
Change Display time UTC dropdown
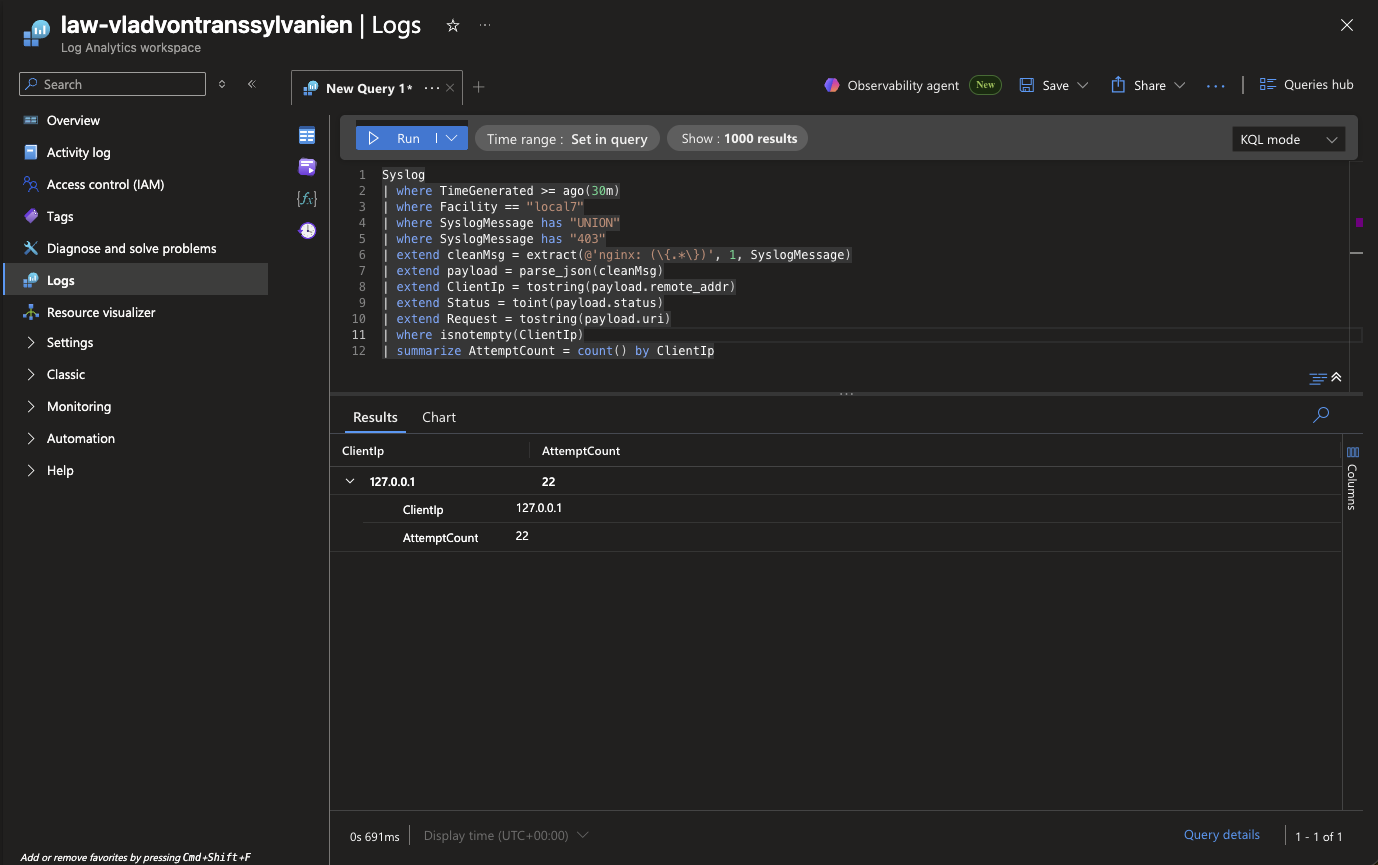click(x=506, y=835)
